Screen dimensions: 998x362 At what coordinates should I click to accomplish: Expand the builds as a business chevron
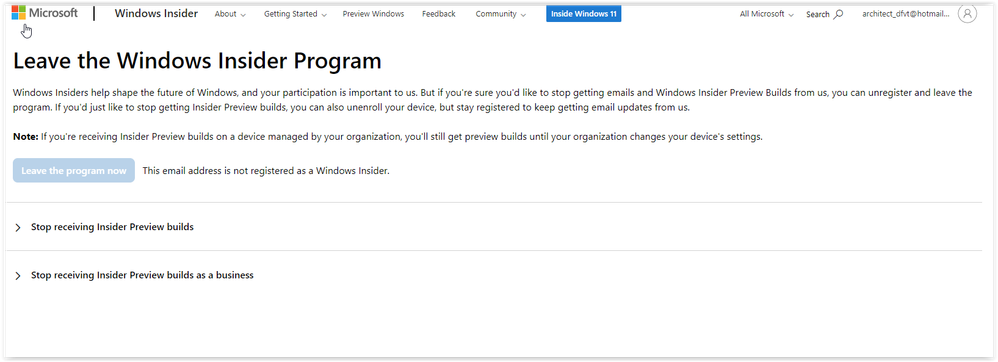[18, 276]
